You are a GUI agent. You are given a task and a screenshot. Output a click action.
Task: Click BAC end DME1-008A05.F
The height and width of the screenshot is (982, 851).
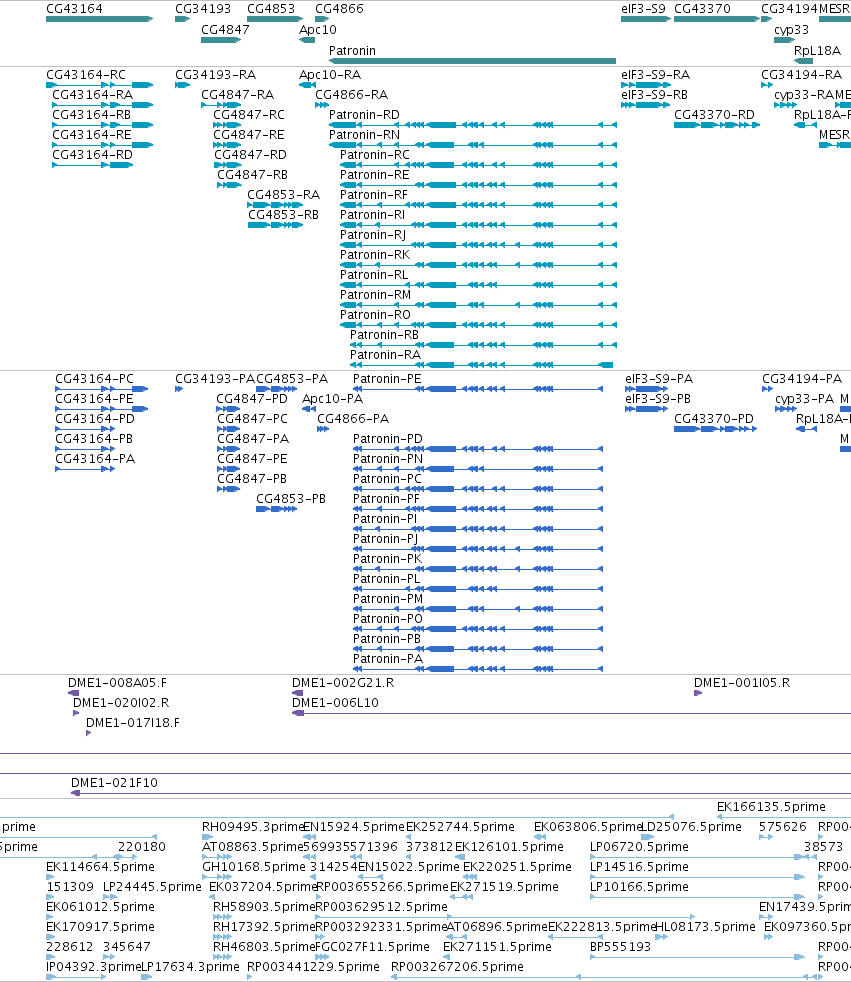tap(73, 693)
